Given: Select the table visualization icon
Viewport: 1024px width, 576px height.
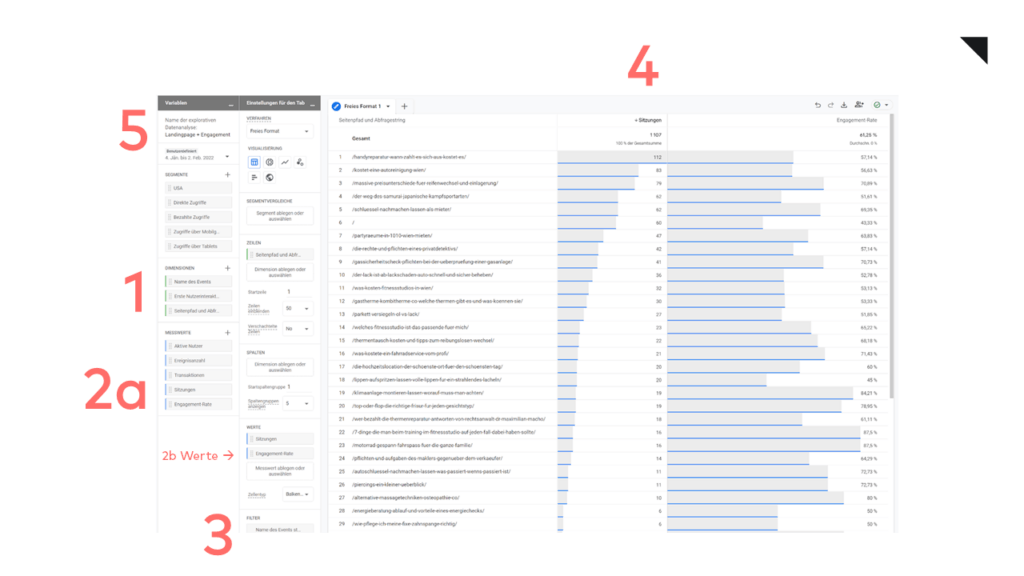Looking at the screenshot, I should [x=254, y=162].
